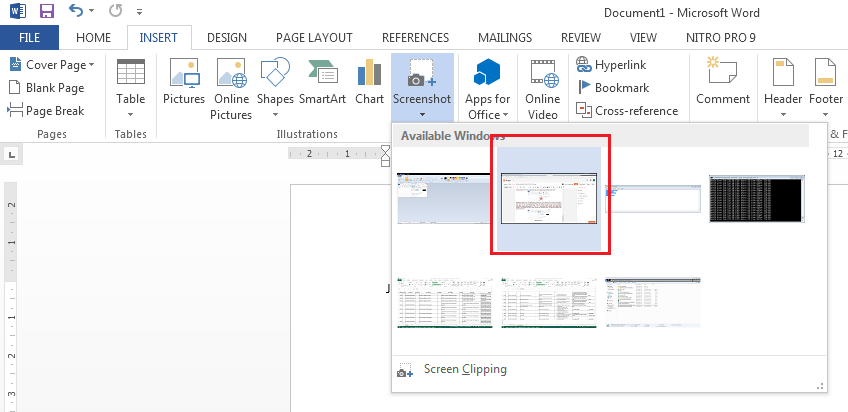Insert a SmartArt graphic
848x412 pixels.
321,82
